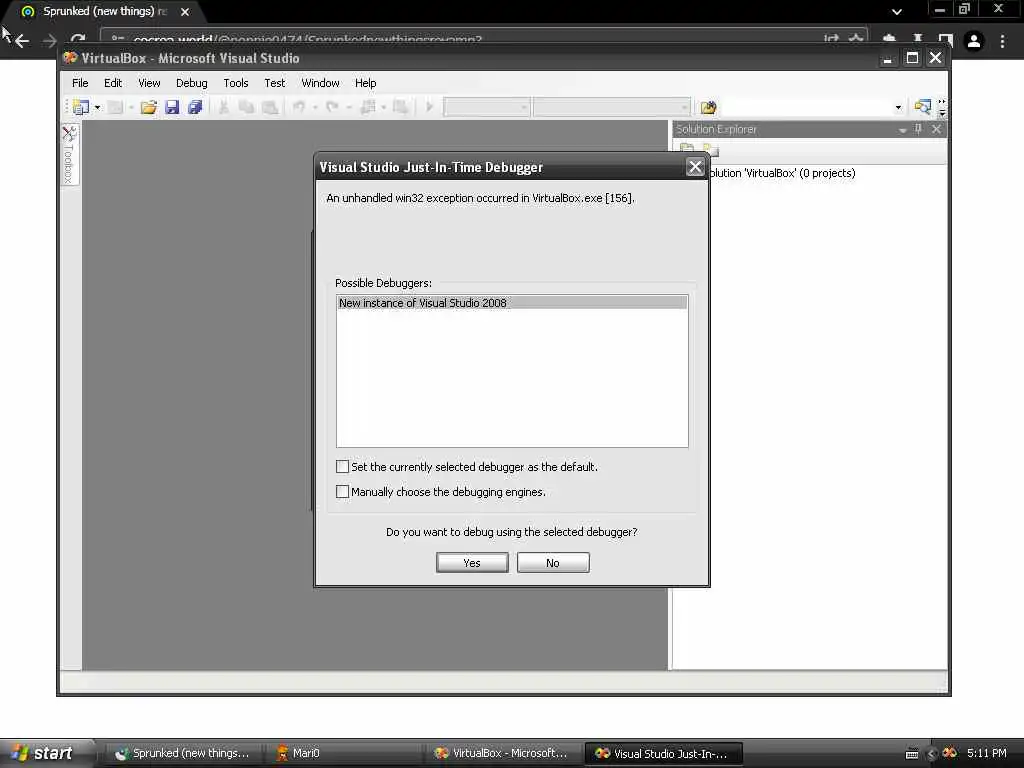Click the greyed-out Cut scissors icon
This screenshot has height=768, width=1024.
[x=223, y=107]
